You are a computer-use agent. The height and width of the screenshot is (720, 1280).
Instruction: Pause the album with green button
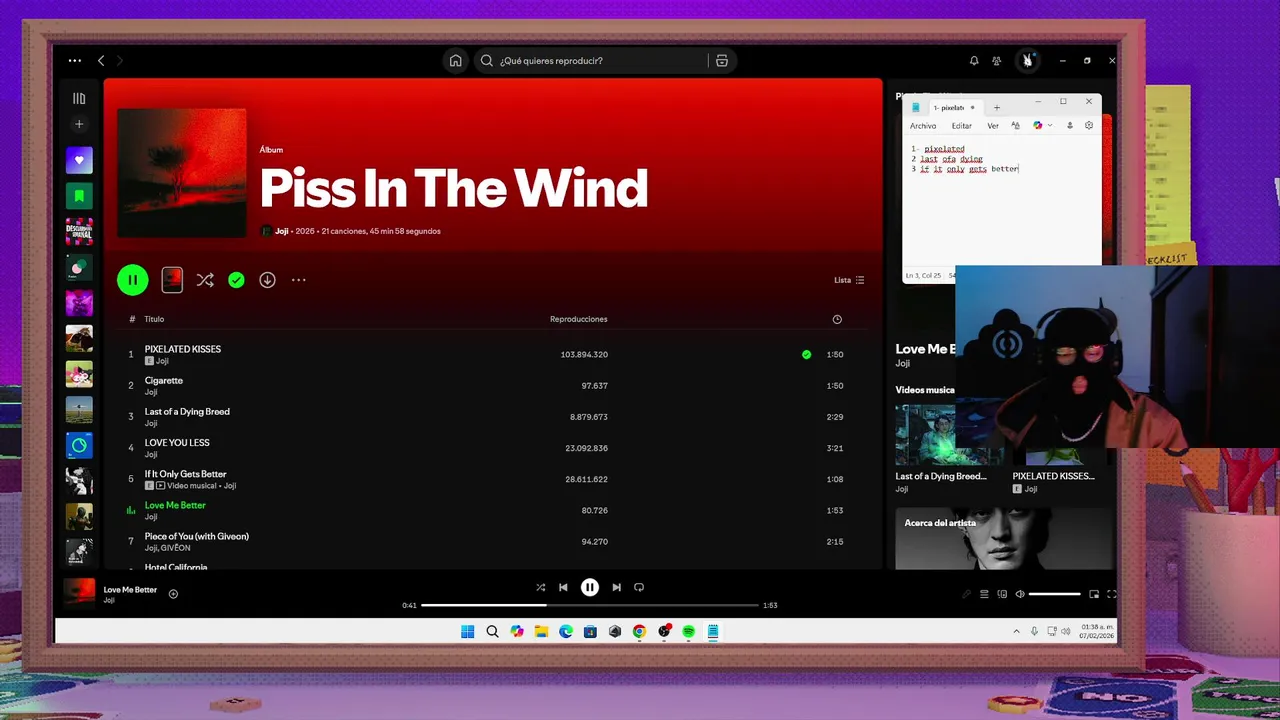[133, 280]
